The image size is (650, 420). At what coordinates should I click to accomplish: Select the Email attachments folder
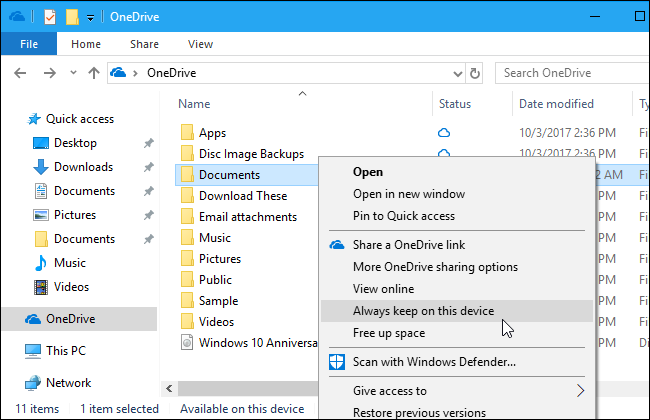(x=248, y=217)
